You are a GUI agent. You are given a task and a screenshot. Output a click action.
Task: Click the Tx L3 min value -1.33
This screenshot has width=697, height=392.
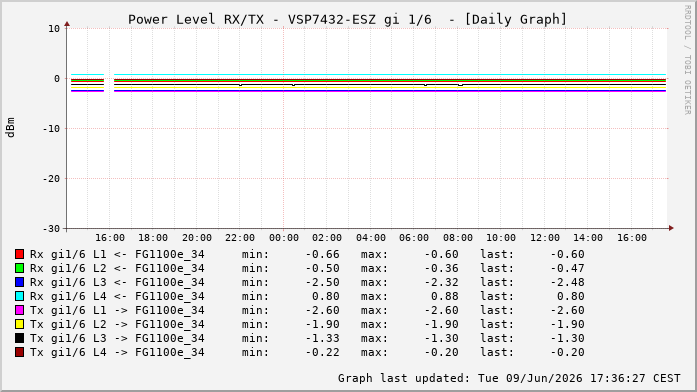(x=322, y=338)
